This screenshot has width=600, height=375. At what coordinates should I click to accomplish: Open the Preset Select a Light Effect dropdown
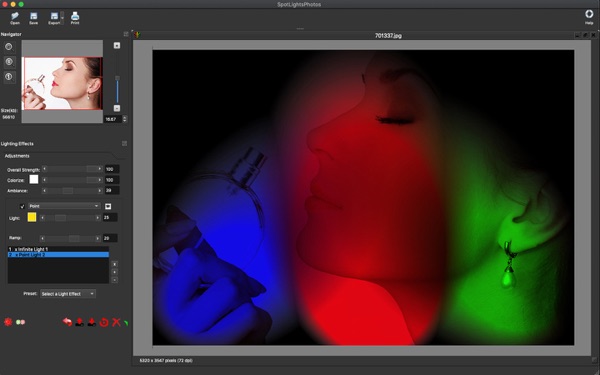click(x=68, y=294)
